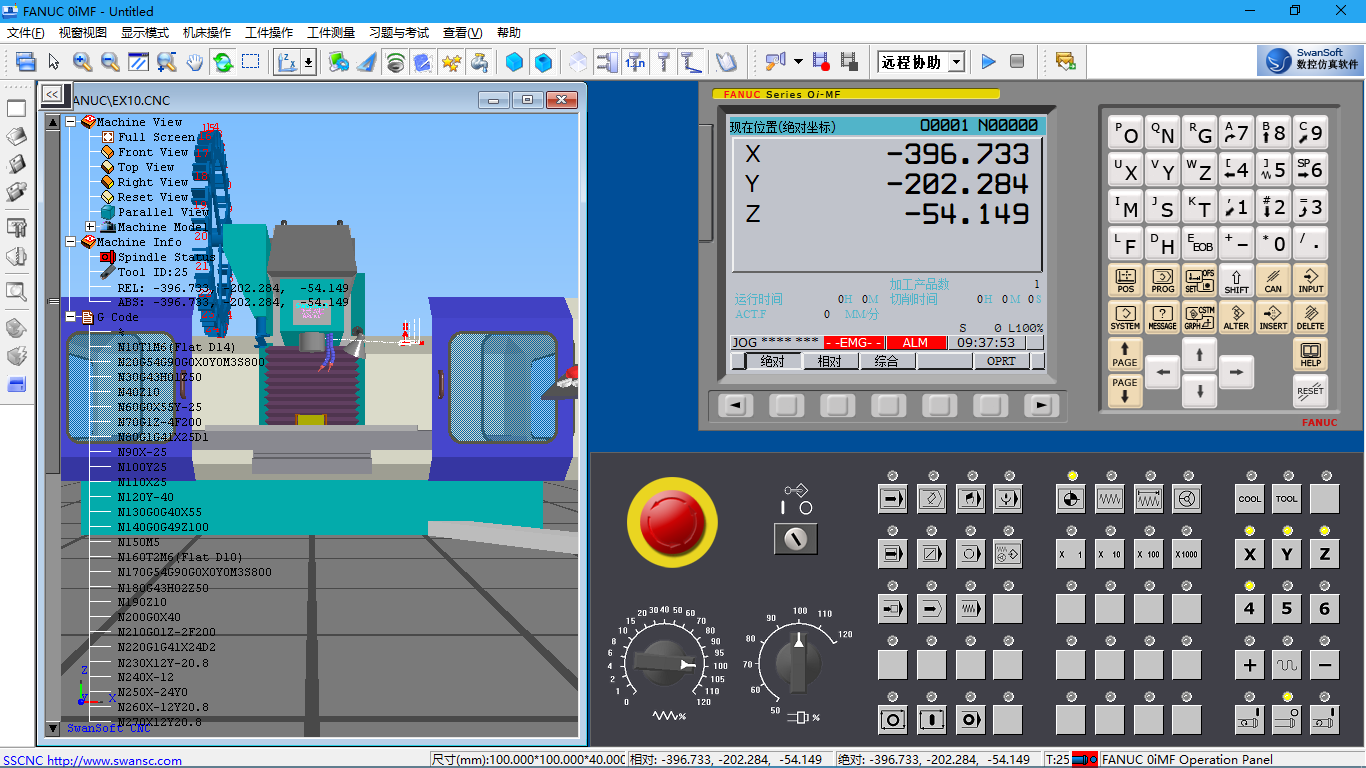Toggle the COOL coolant button
The width and height of the screenshot is (1366, 768).
pyautogui.click(x=1249, y=498)
